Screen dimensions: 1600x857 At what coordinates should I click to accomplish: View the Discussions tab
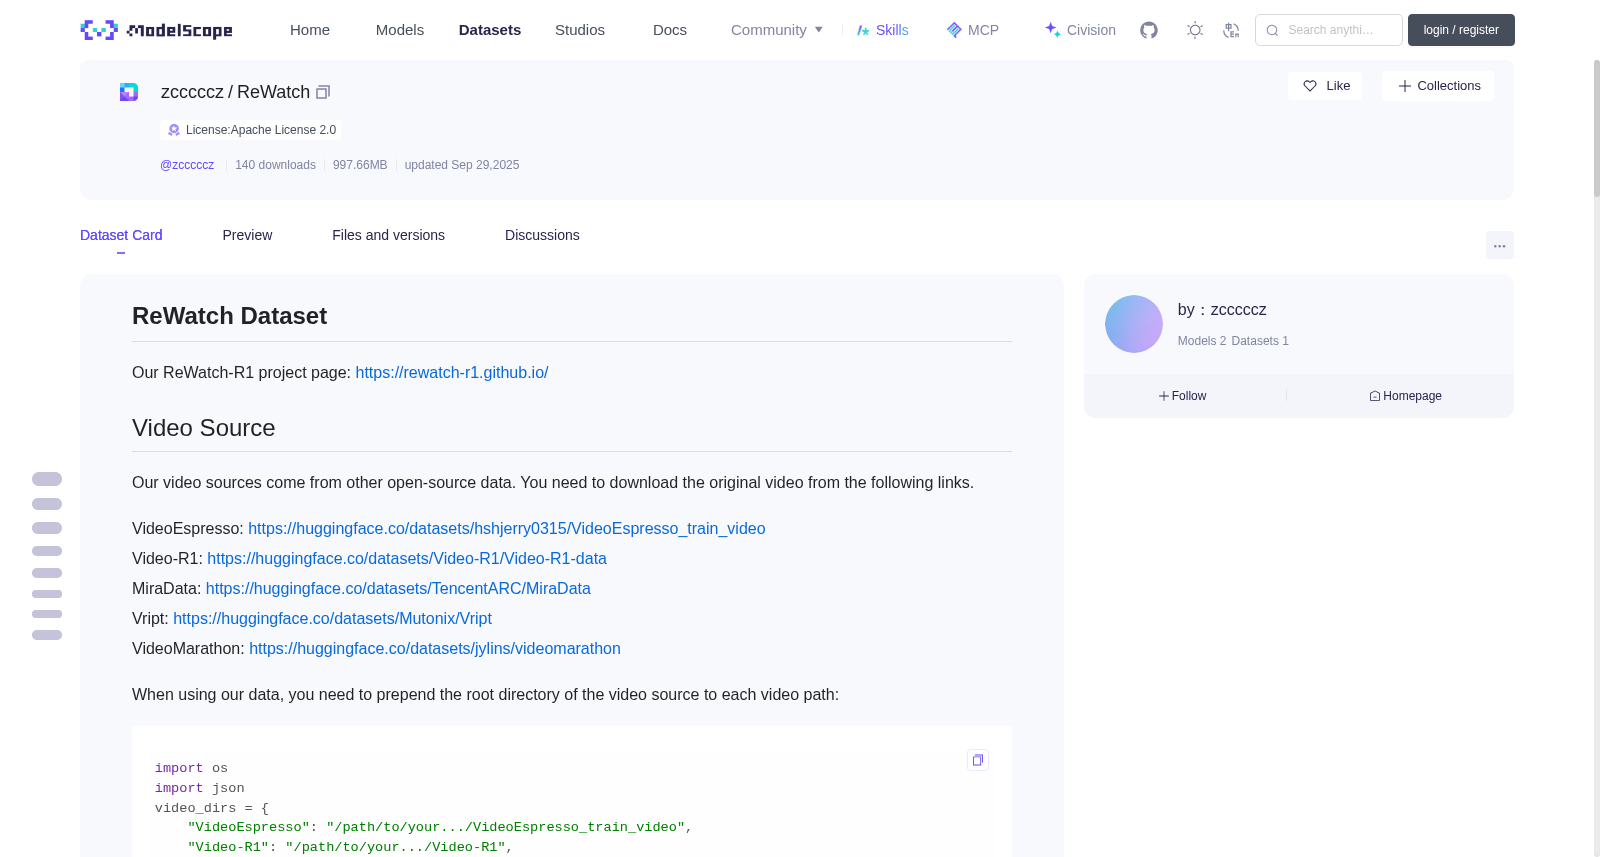click(542, 235)
